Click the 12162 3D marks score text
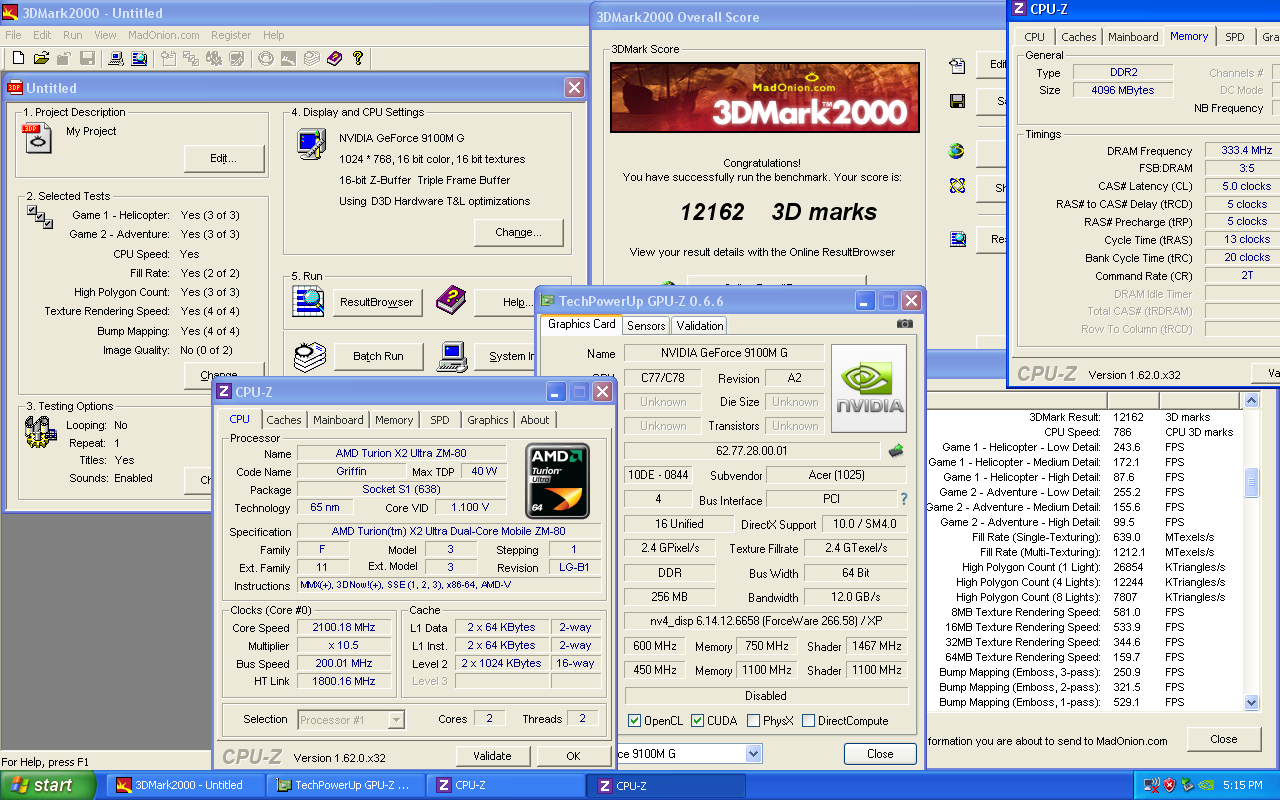1280x800 pixels. tap(778, 212)
